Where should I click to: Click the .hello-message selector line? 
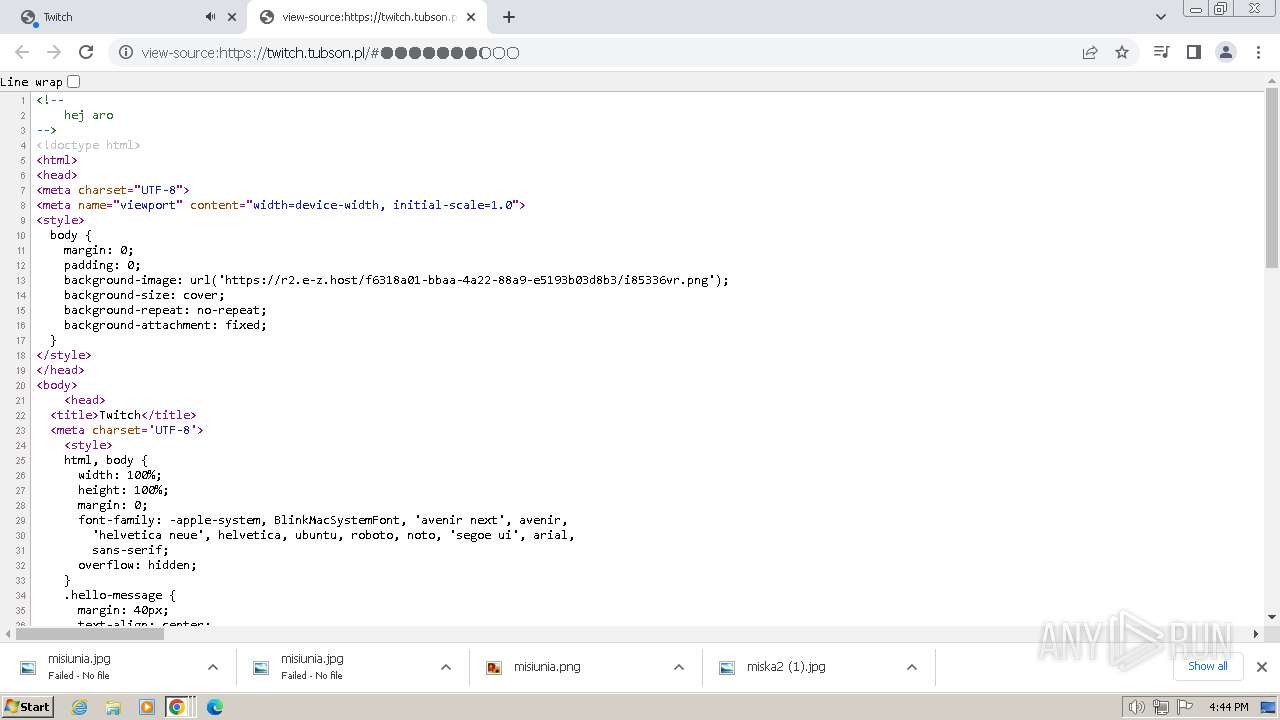tap(119, 595)
